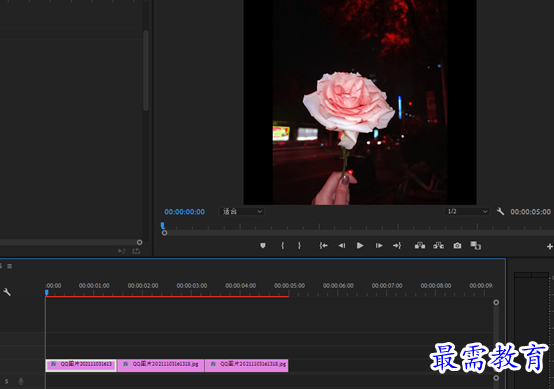Click the fx badge on the middle clip
The height and width of the screenshot is (389, 554).
(x=126, y=364)
